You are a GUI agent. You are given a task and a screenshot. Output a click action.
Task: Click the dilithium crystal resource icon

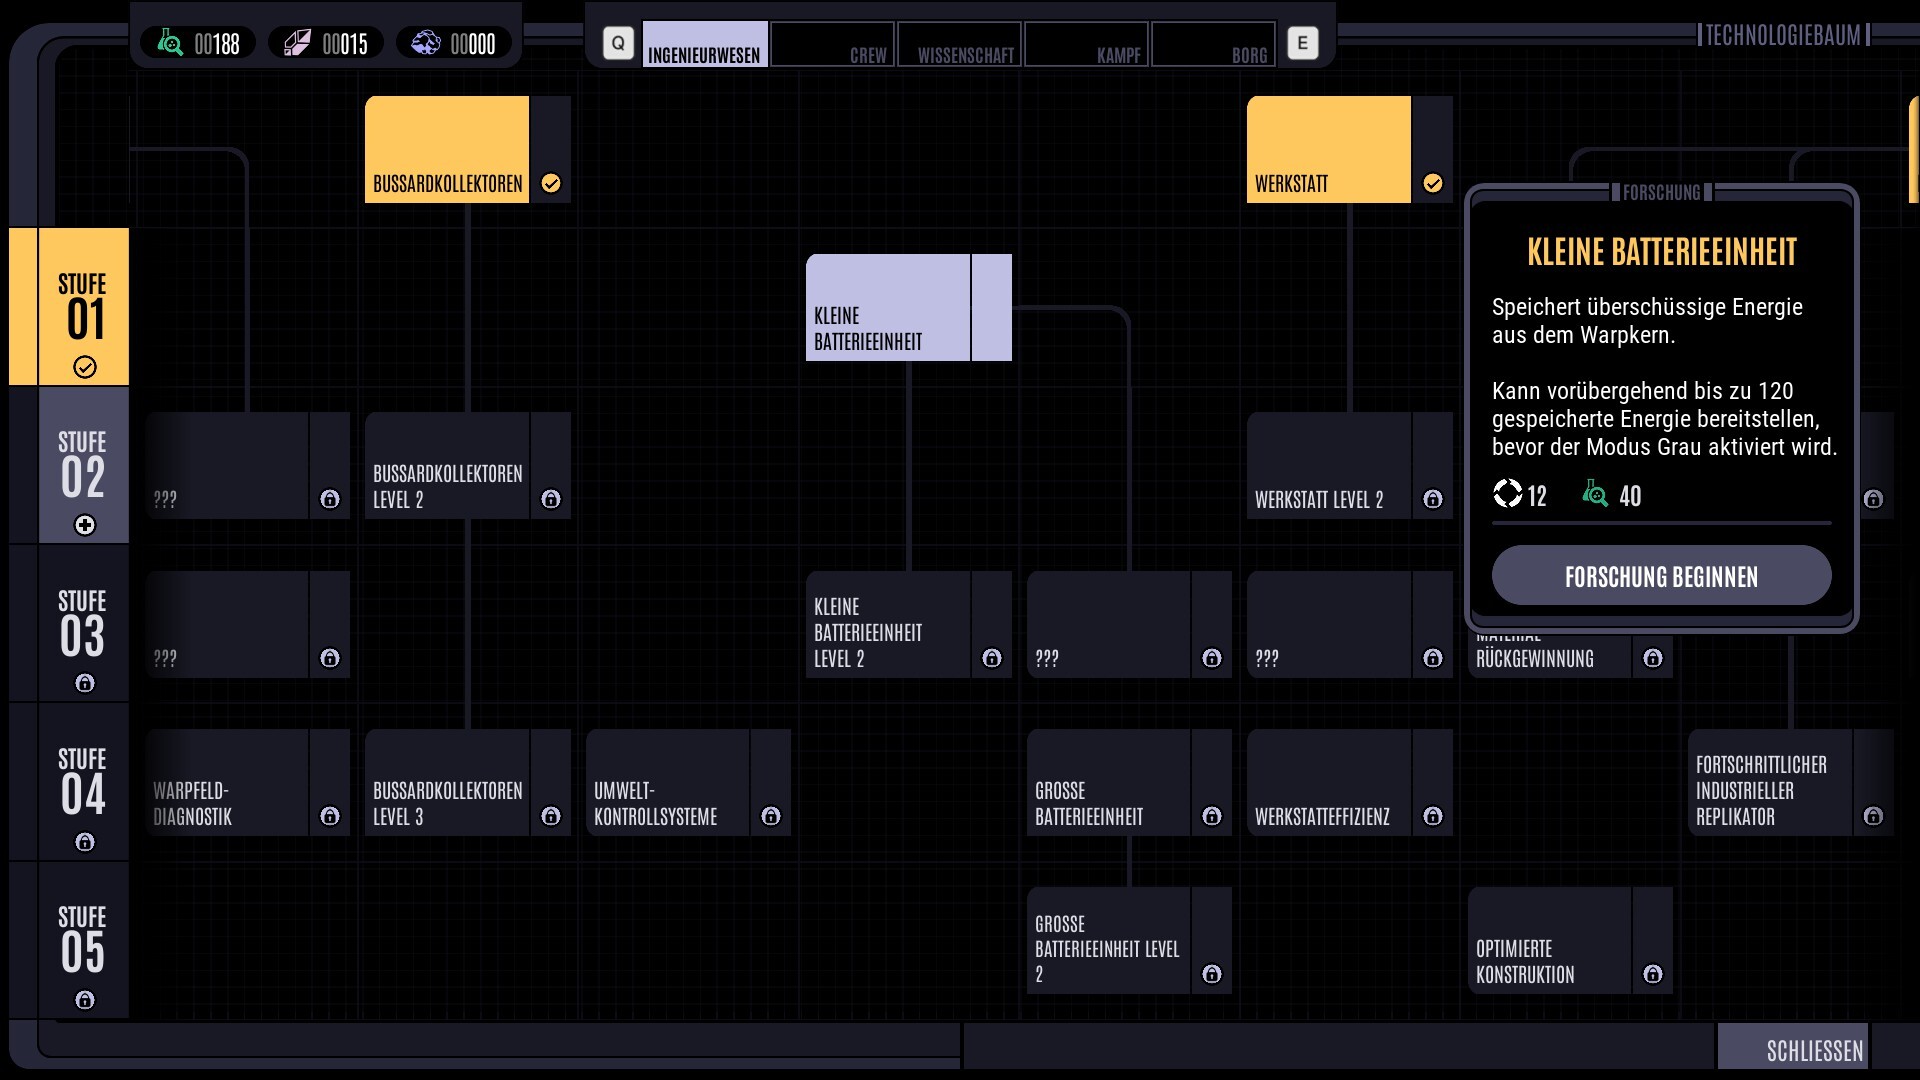click(297, 43)
